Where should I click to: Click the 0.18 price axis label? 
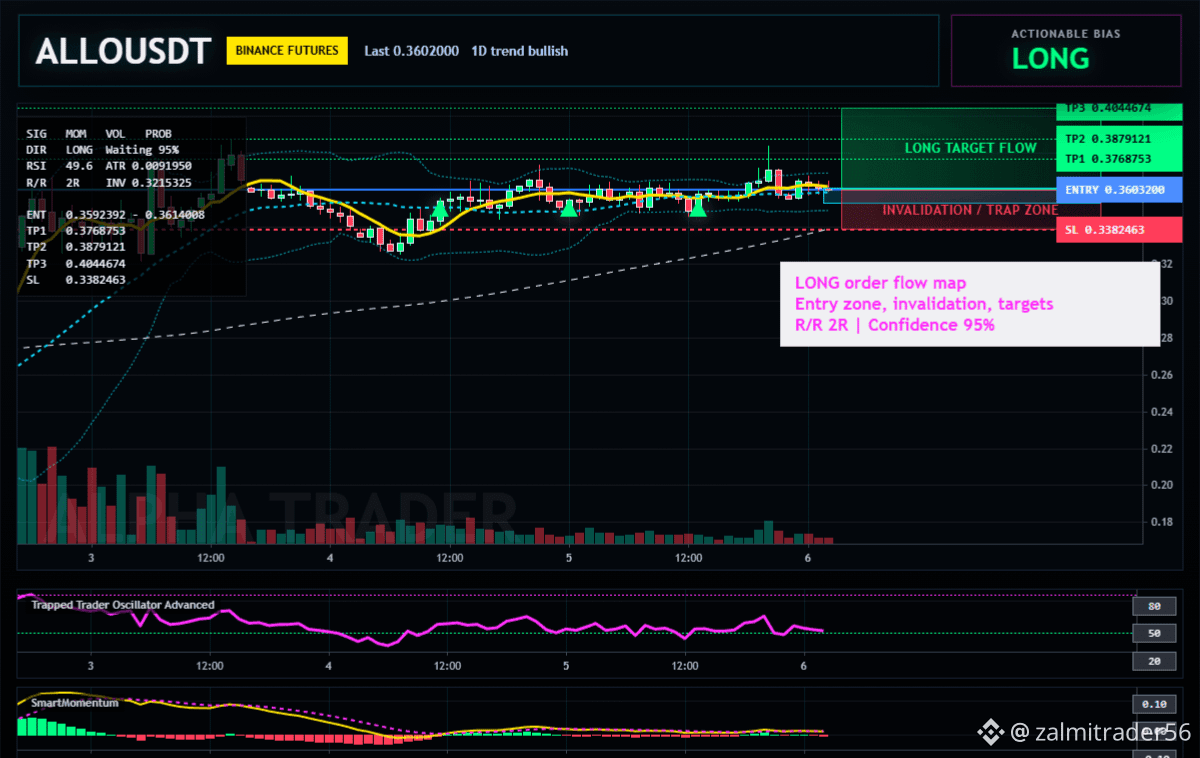[1161, 522]
